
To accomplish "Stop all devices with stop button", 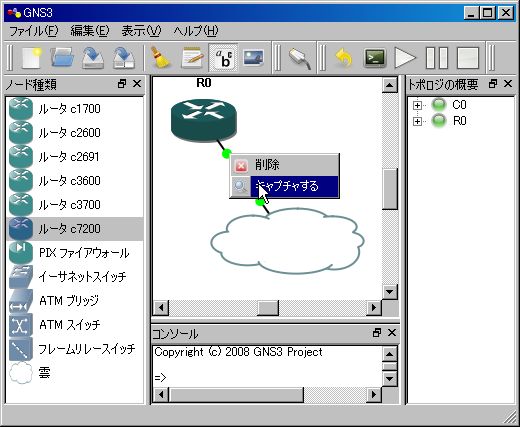I will (468, 58).
